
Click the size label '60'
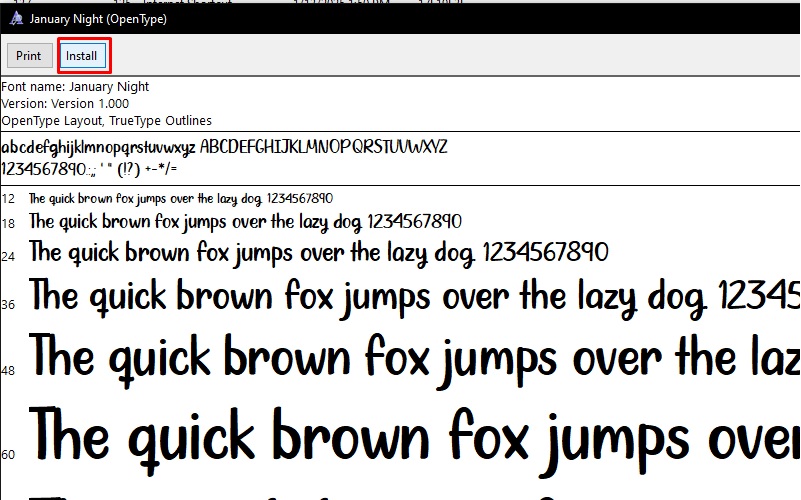pyautogui.click(x=8, y=455)
